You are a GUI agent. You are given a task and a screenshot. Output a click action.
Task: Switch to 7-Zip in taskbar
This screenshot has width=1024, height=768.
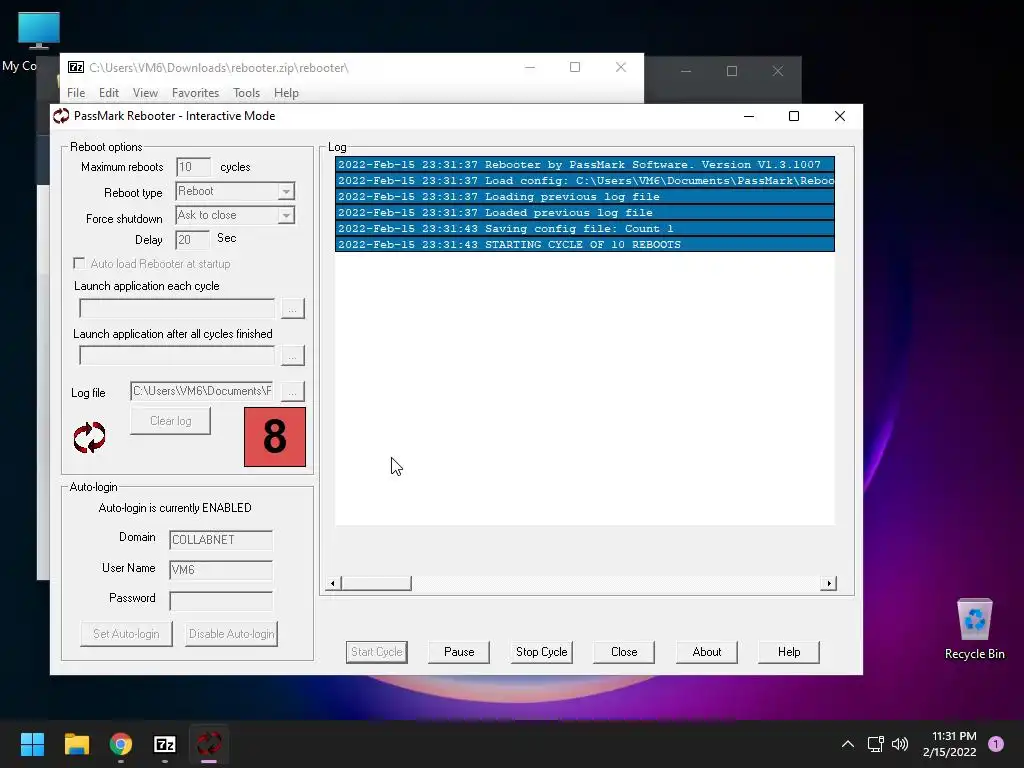click(165, 744)
